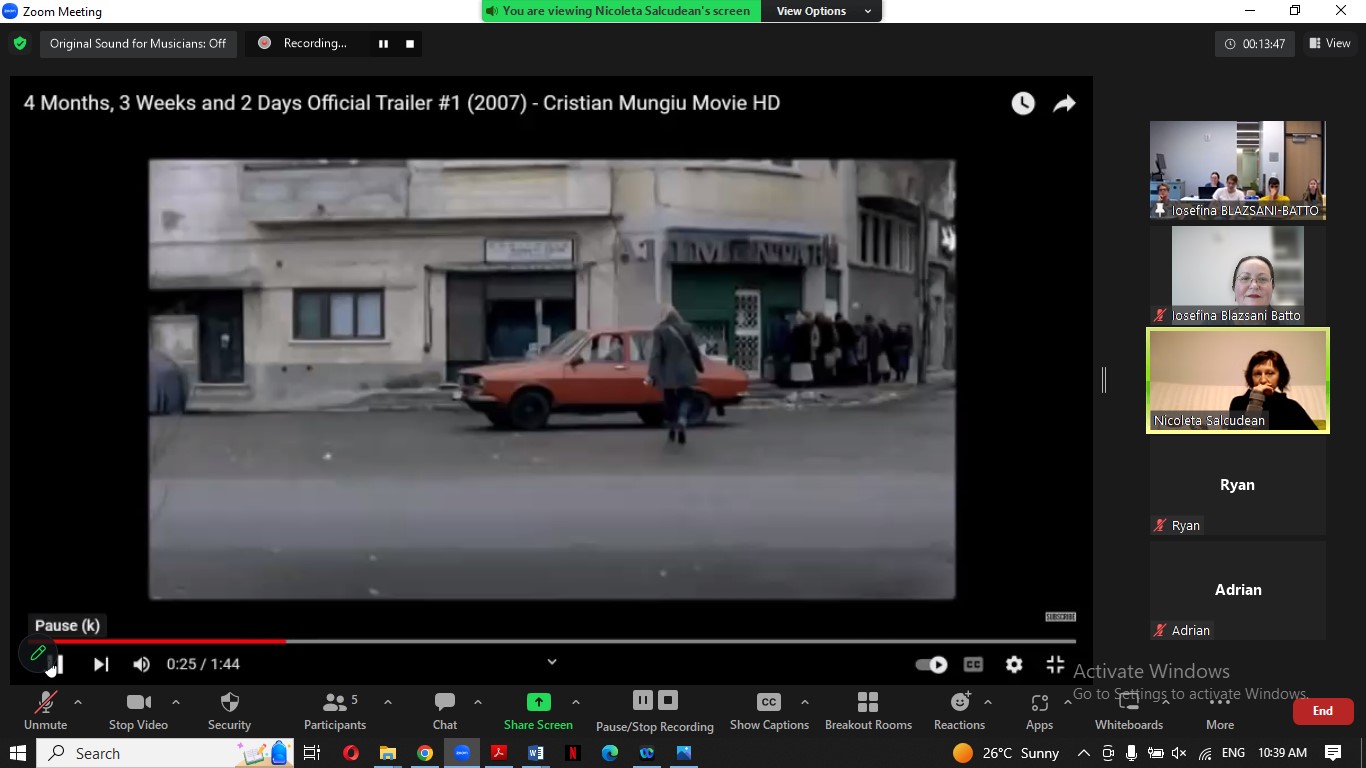
Task: Select Iosefina Blazsani Batto webcam tile
Action: point(1238,275)
